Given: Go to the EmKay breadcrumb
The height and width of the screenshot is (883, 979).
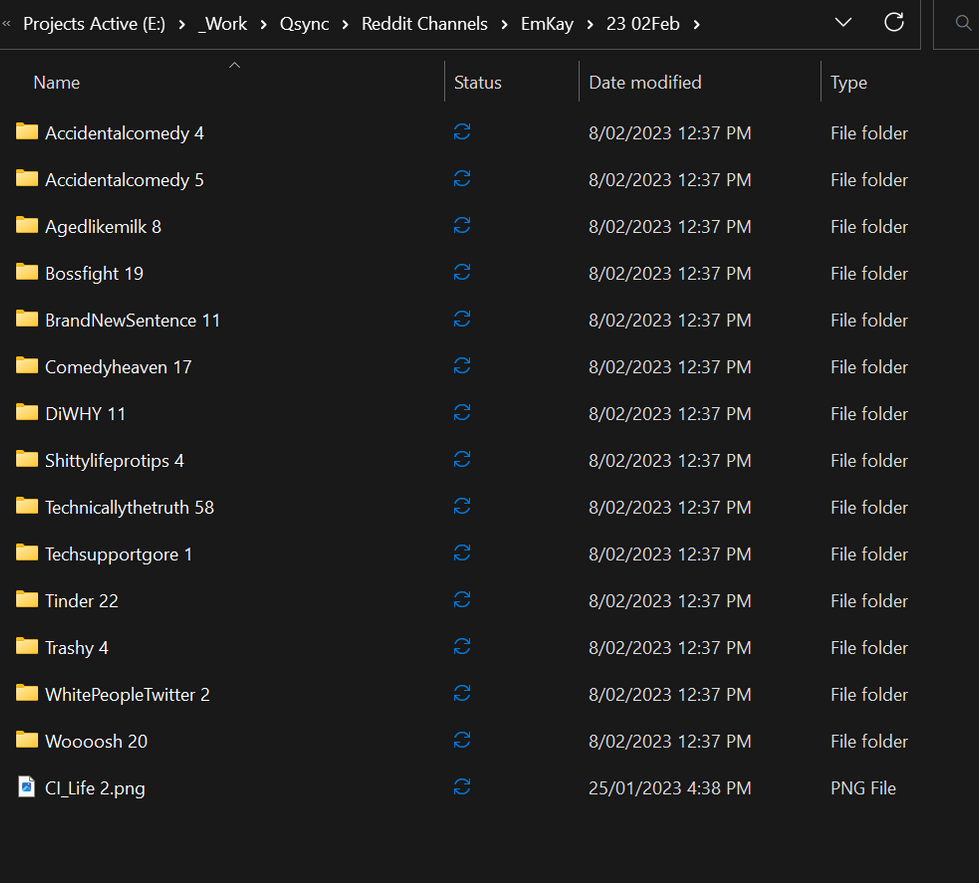Looking at the screenshot, I should [x=547, y=24].
